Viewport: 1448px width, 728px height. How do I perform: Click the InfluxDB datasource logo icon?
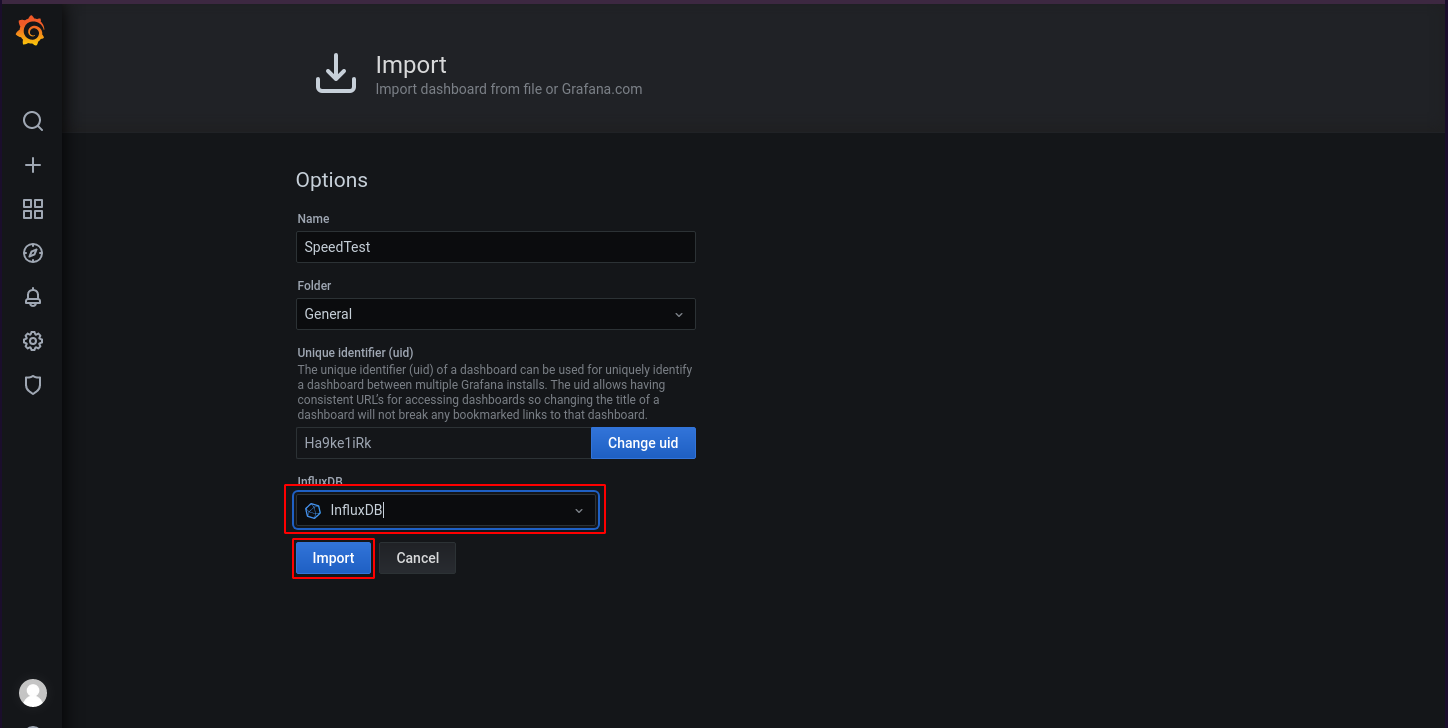[313, 511]
